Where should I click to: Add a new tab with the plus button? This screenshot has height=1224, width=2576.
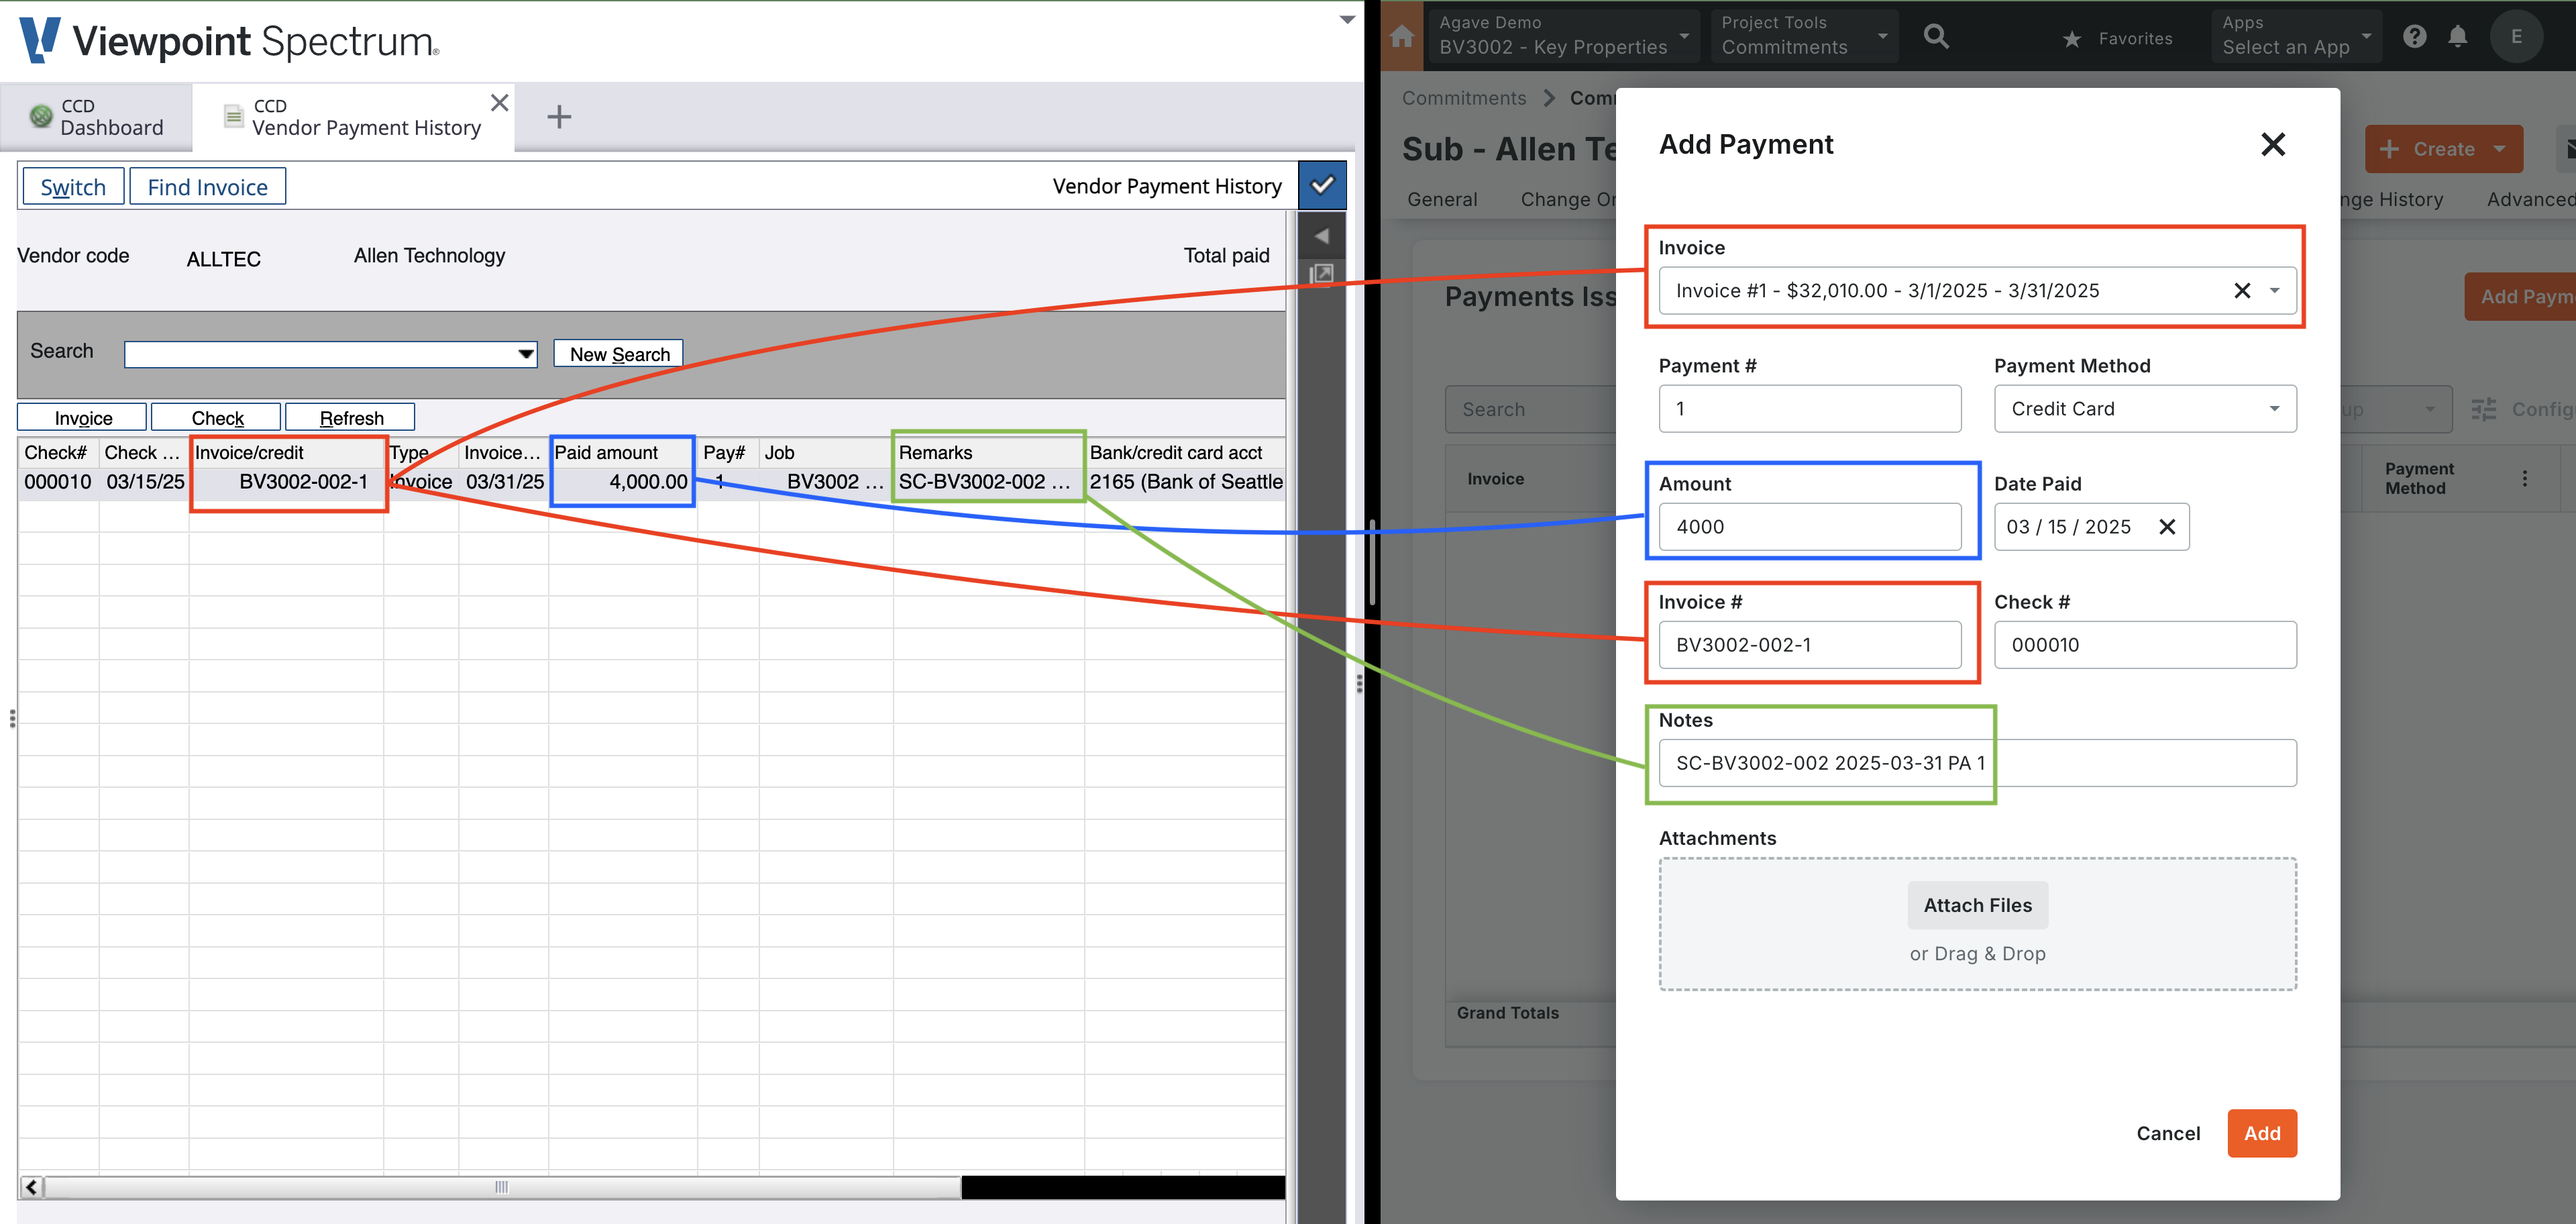tap(559, 118)
